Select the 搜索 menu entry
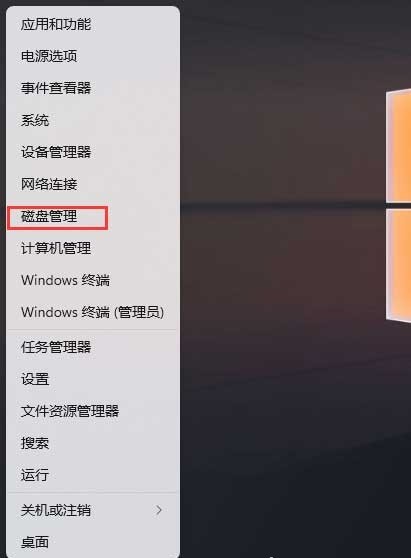This screenshot has width=411, height=558. [x=93, y=443]
